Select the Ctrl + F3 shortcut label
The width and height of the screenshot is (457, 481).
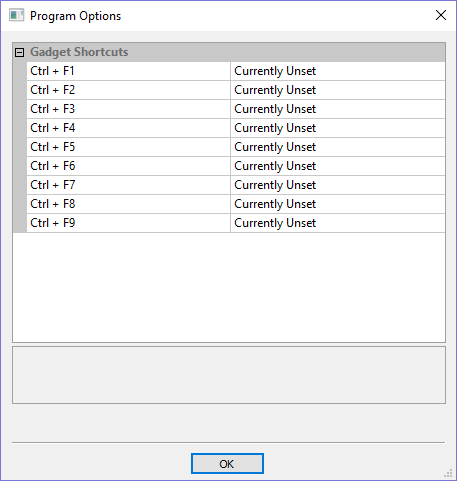[x=53, y=109]
